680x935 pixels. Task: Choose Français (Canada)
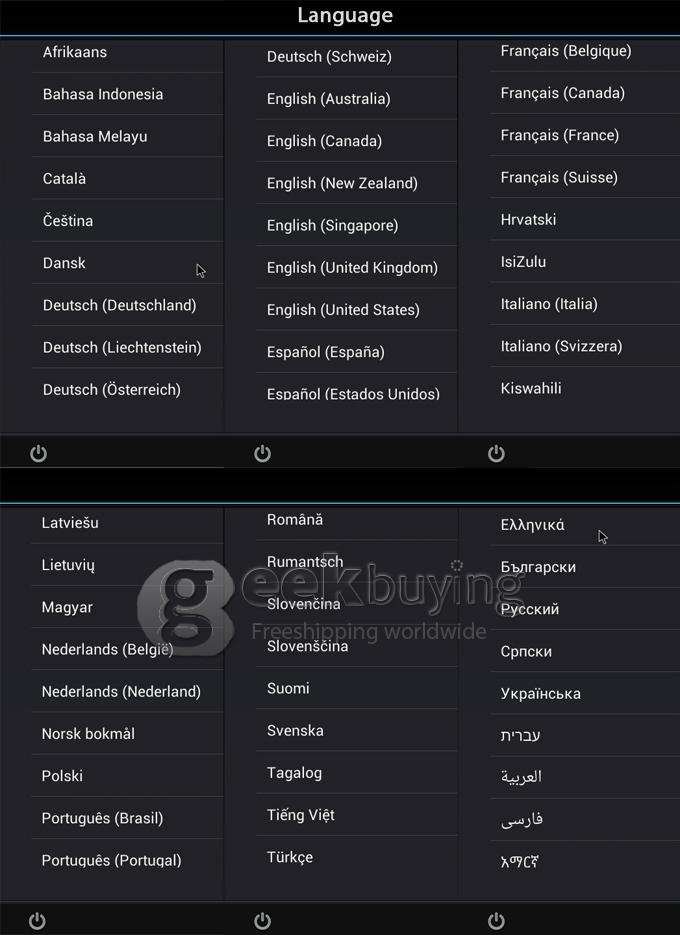click(x=563, y=93)
